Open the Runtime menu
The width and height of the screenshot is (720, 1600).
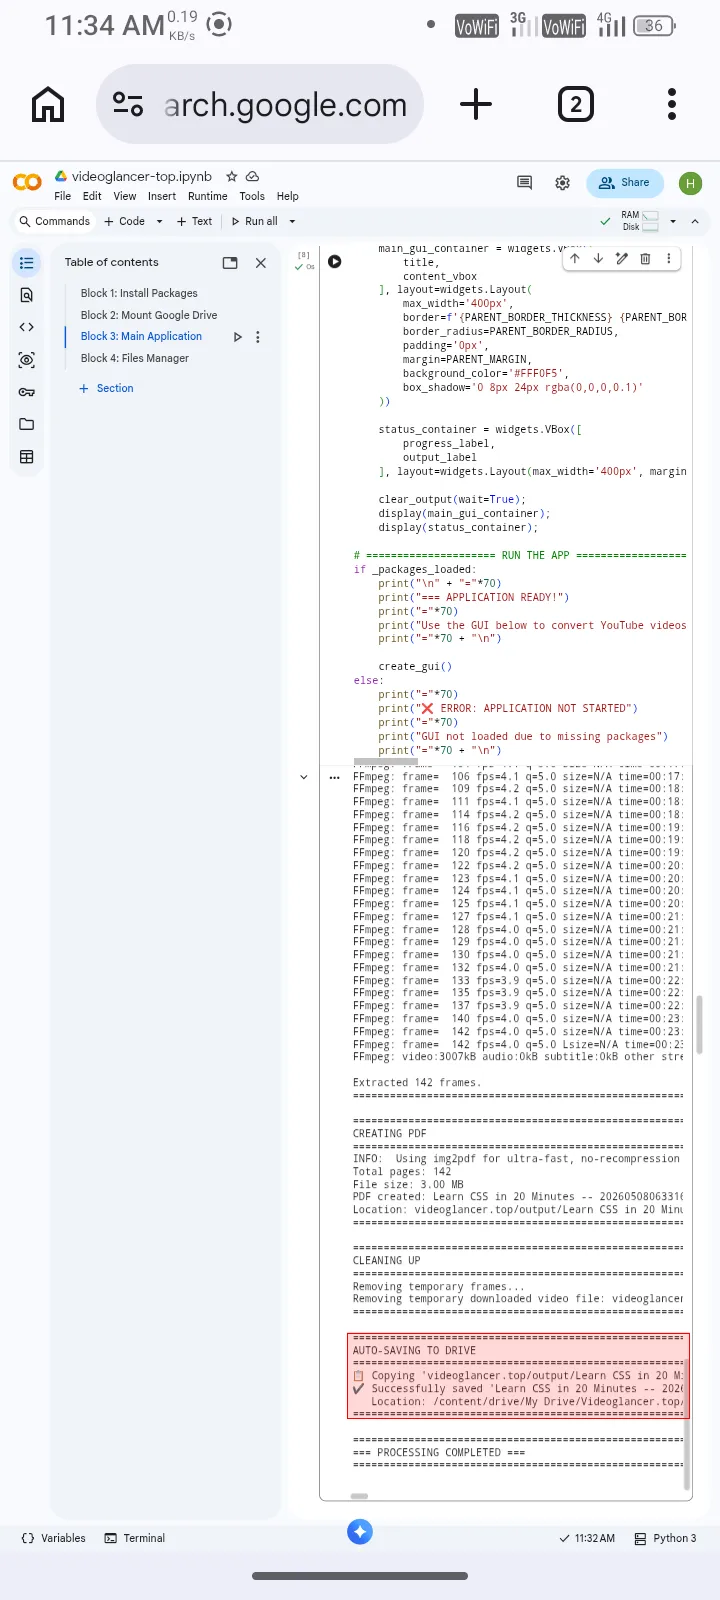pyautogui.click(x=208, y=196)
